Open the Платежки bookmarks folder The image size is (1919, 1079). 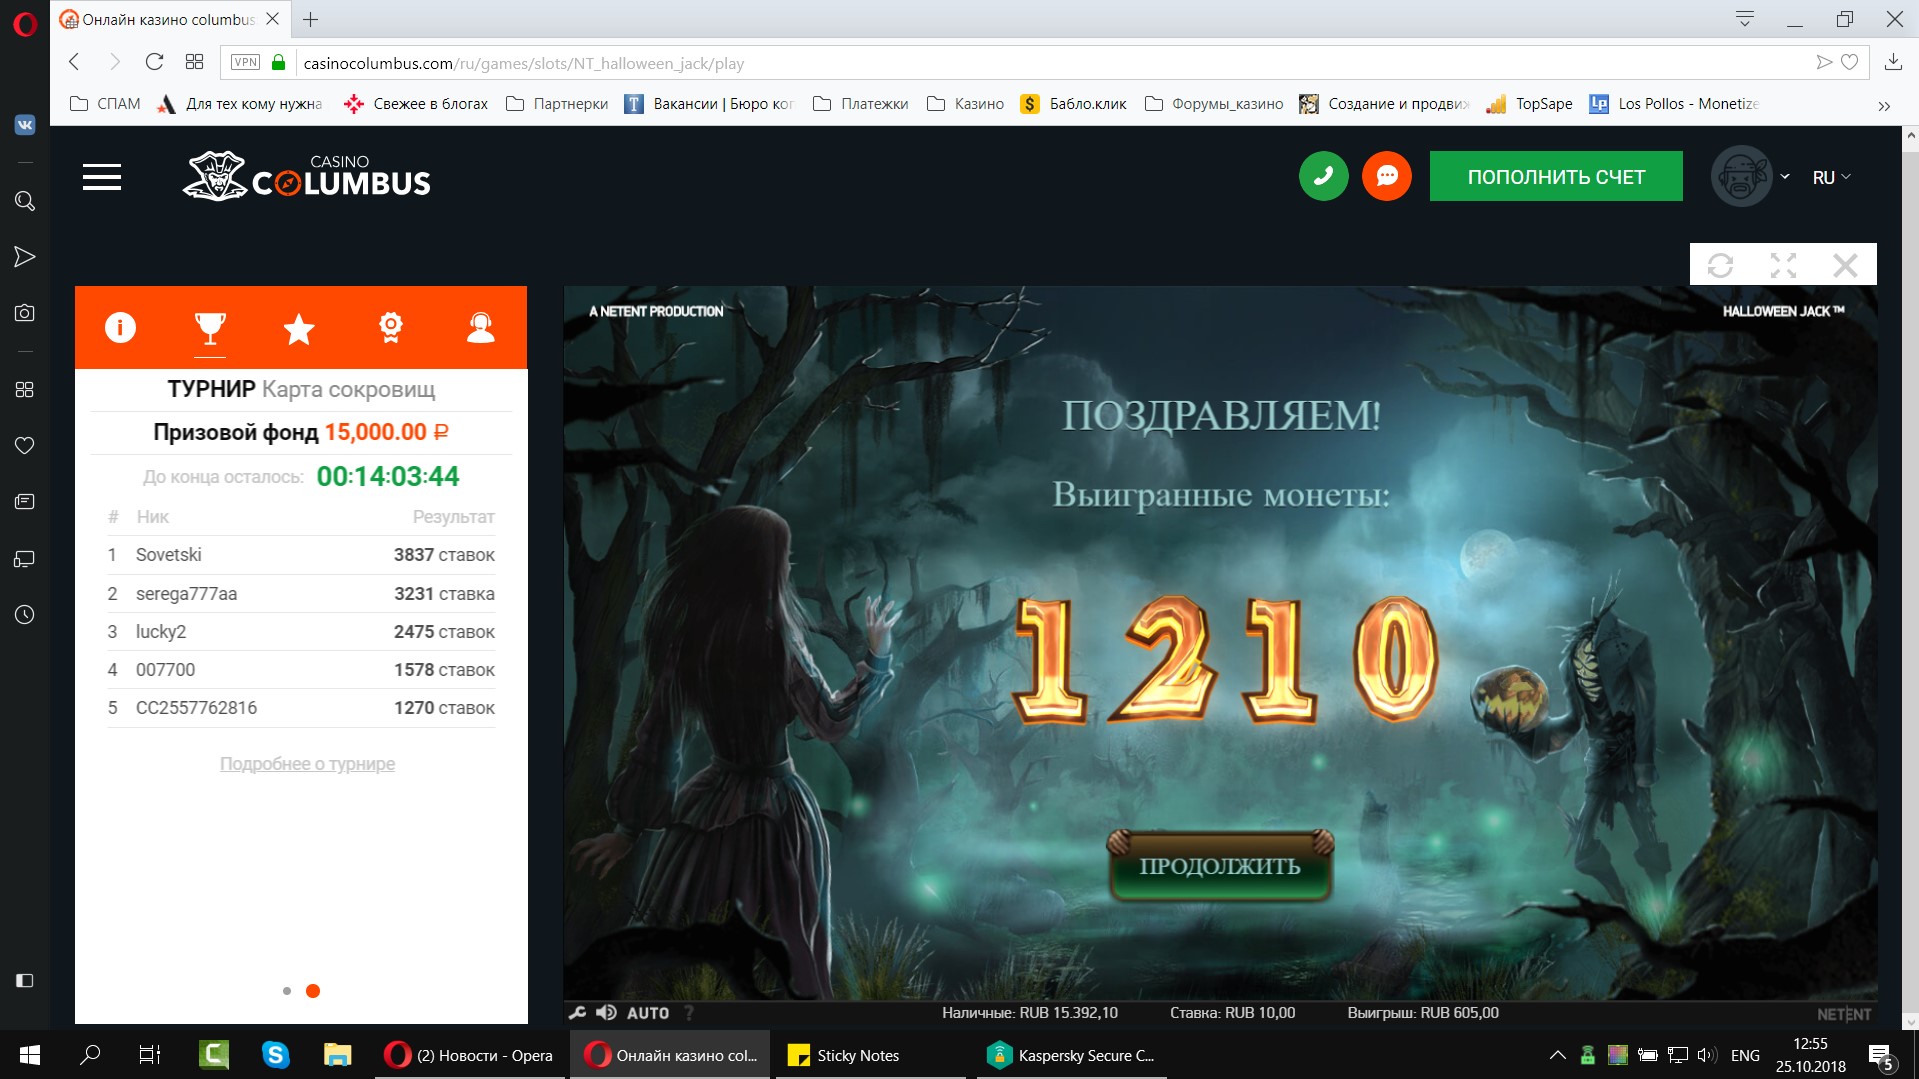point(861,103)
